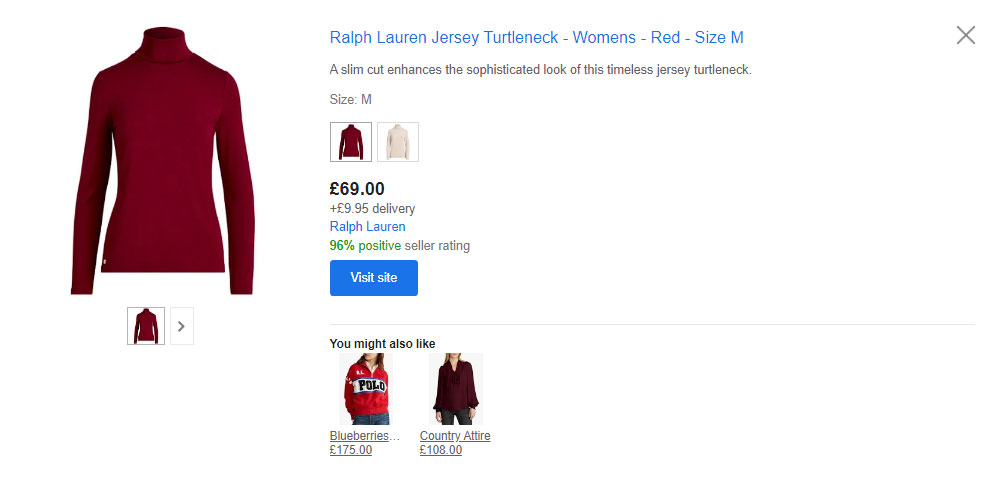This screenshot has width=1001, height=482.
Task: Click the Size: M label
Action: click(350, 100)
